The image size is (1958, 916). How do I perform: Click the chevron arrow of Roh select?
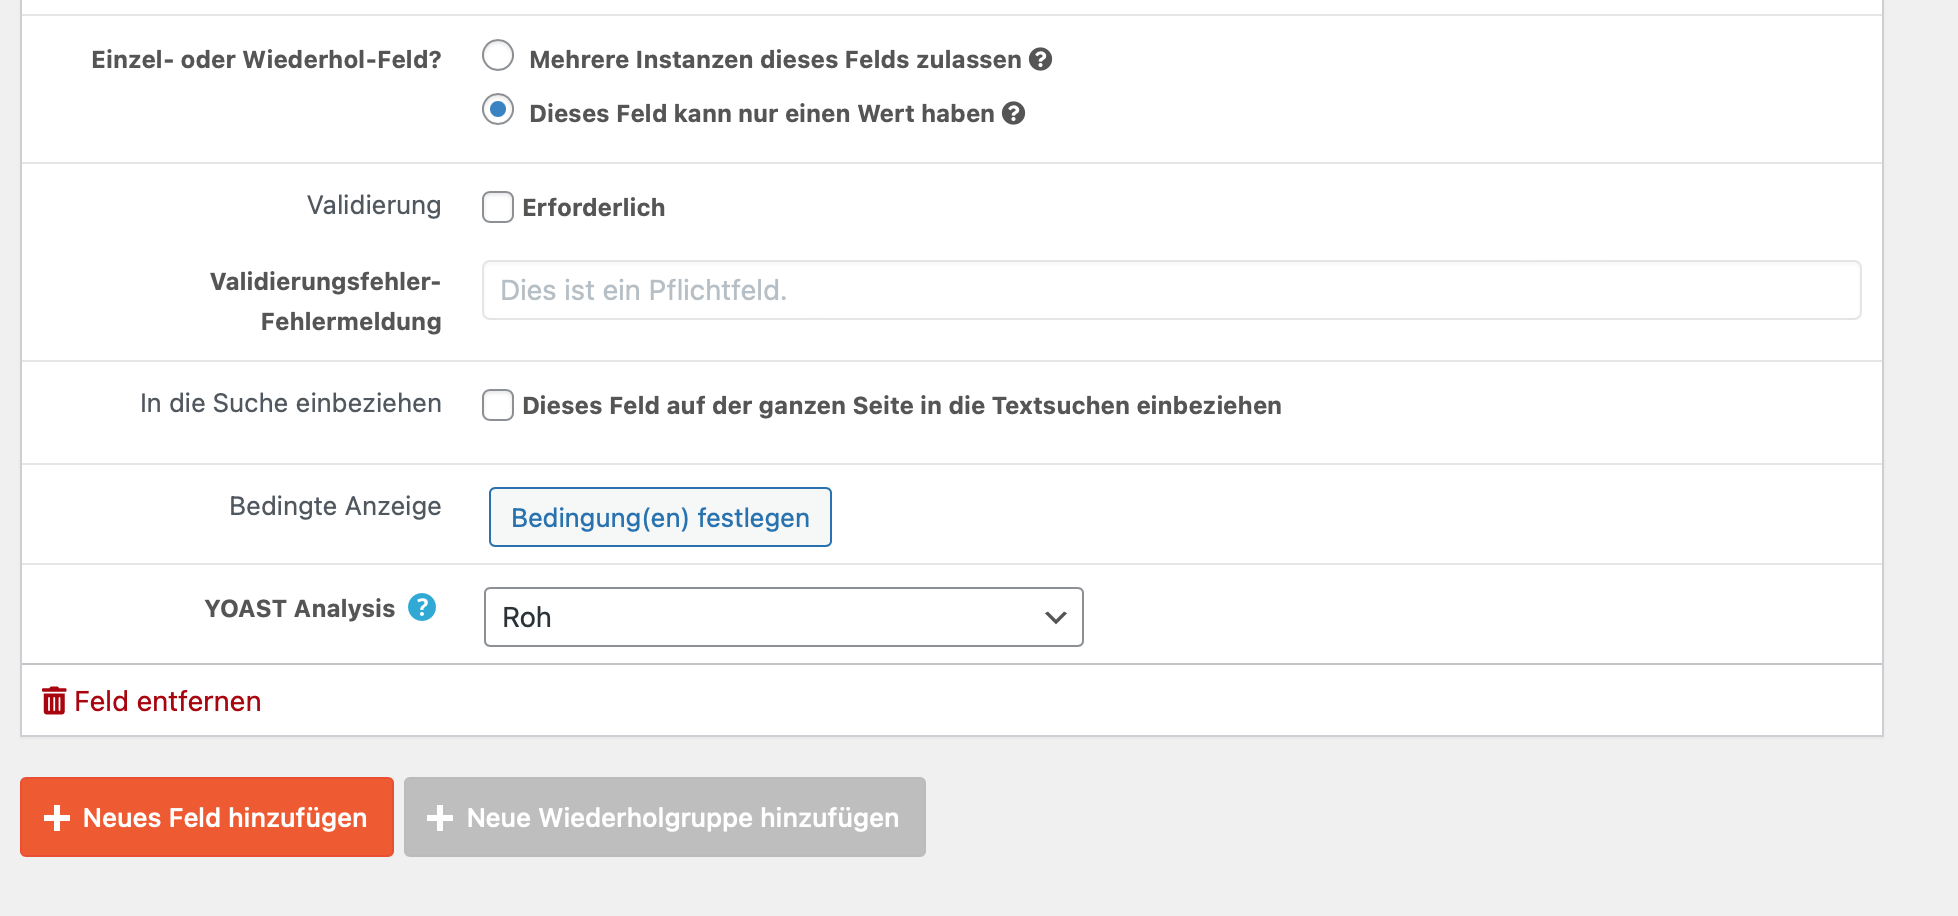(x=1055, y=618)
